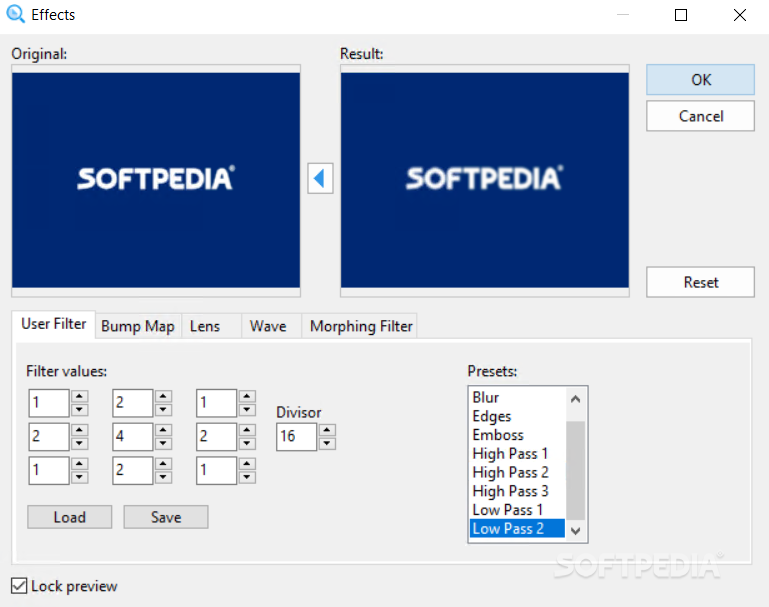
Task: Decrement the bottom-right filter value
Action: coord(247,478)
